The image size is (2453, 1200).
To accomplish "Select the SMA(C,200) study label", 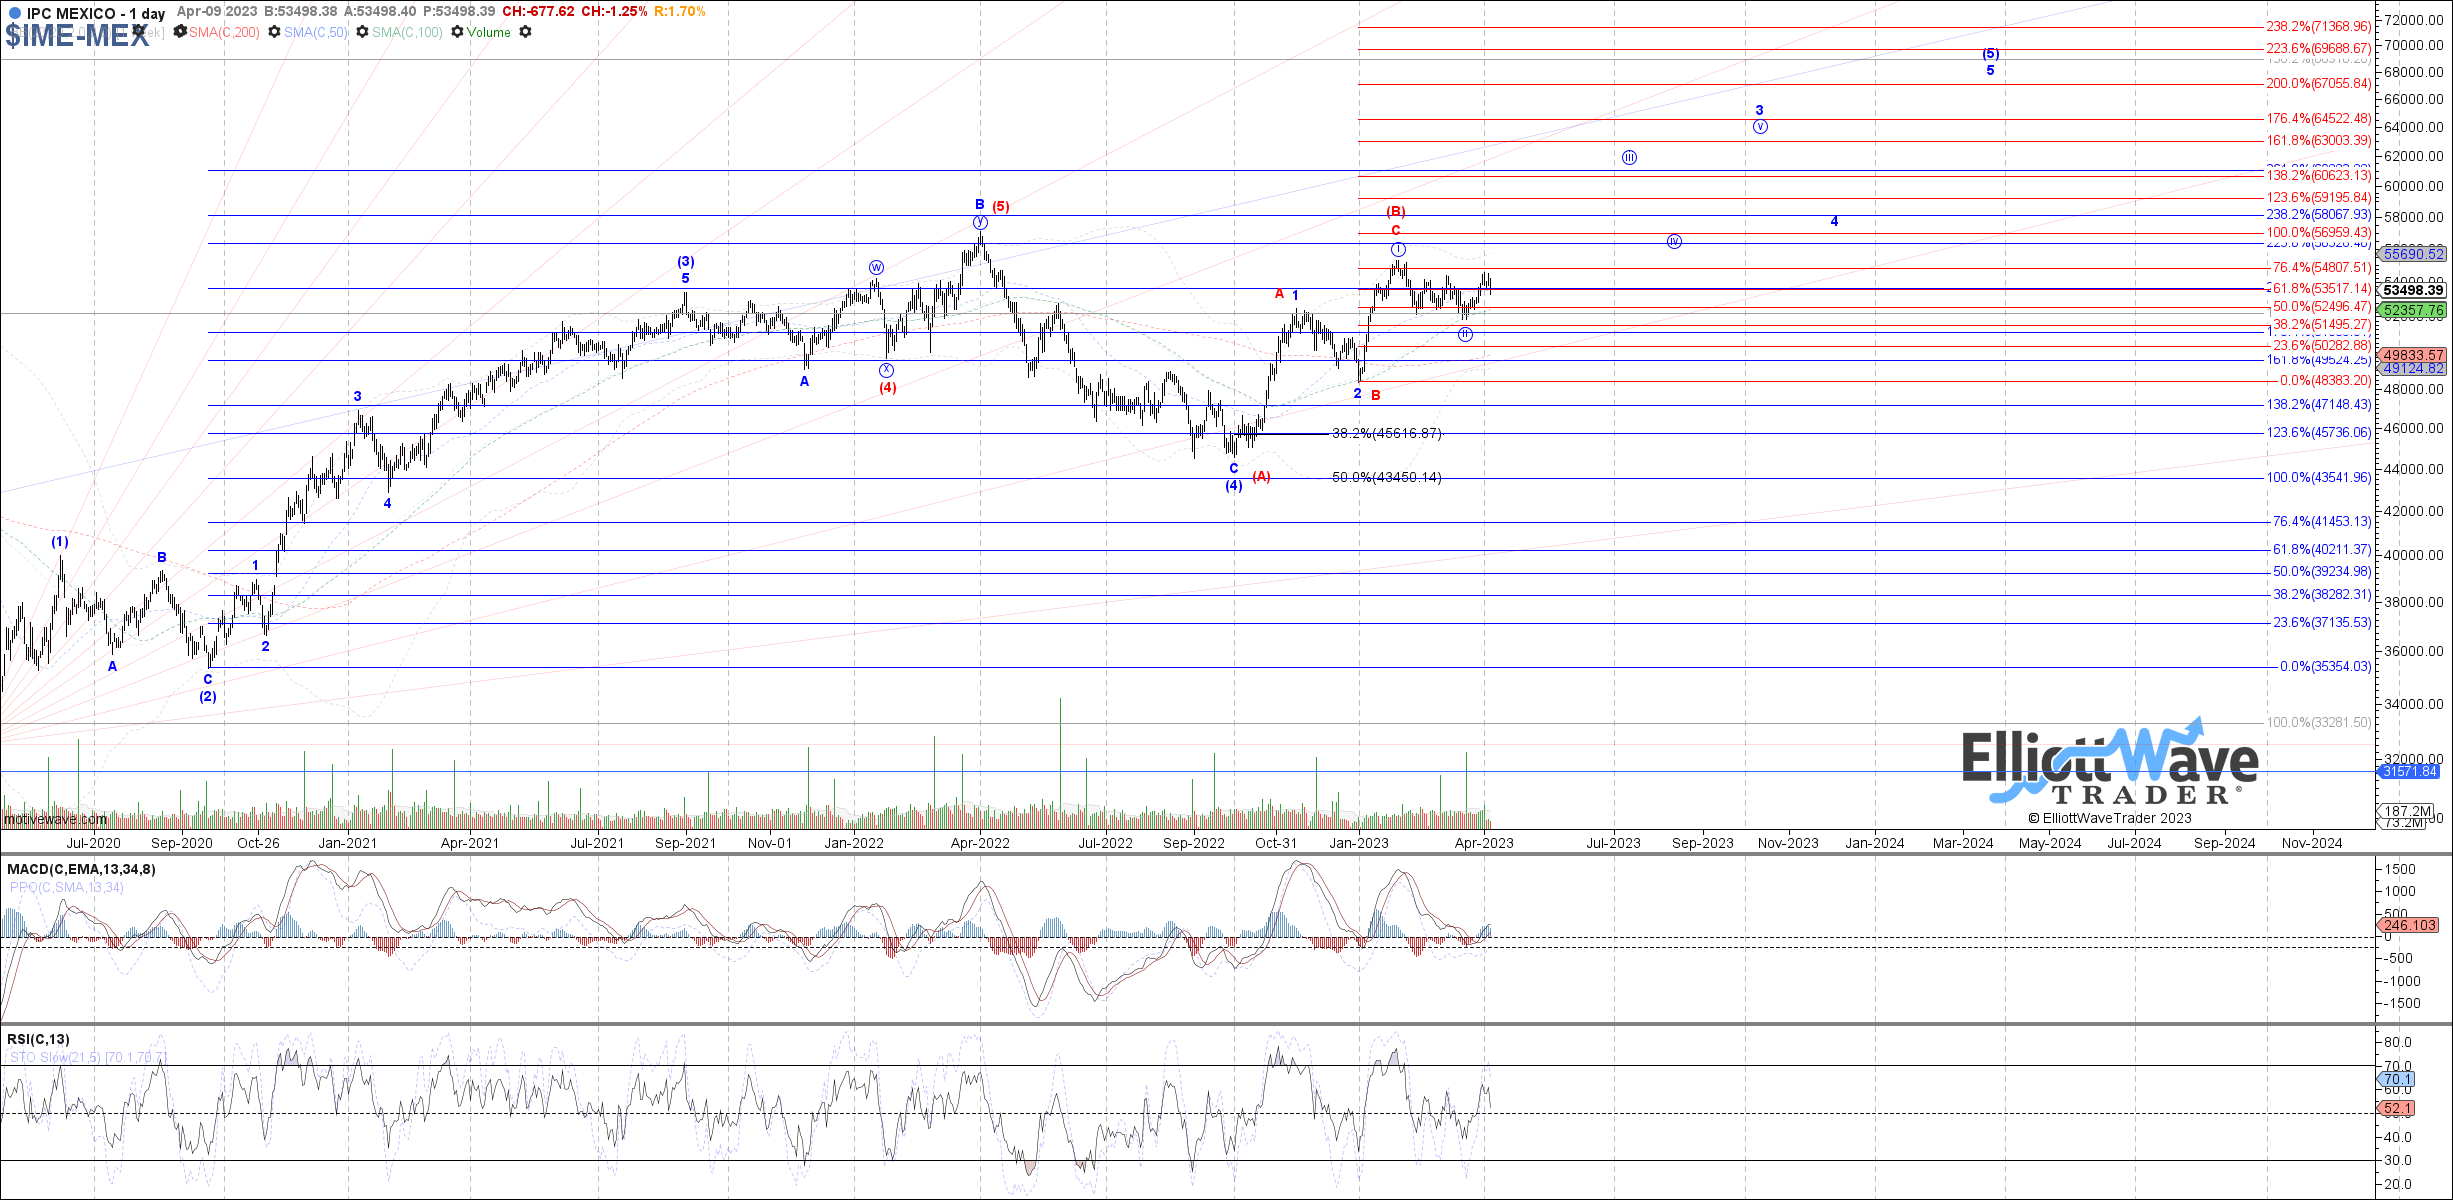I will pos(224,32).
